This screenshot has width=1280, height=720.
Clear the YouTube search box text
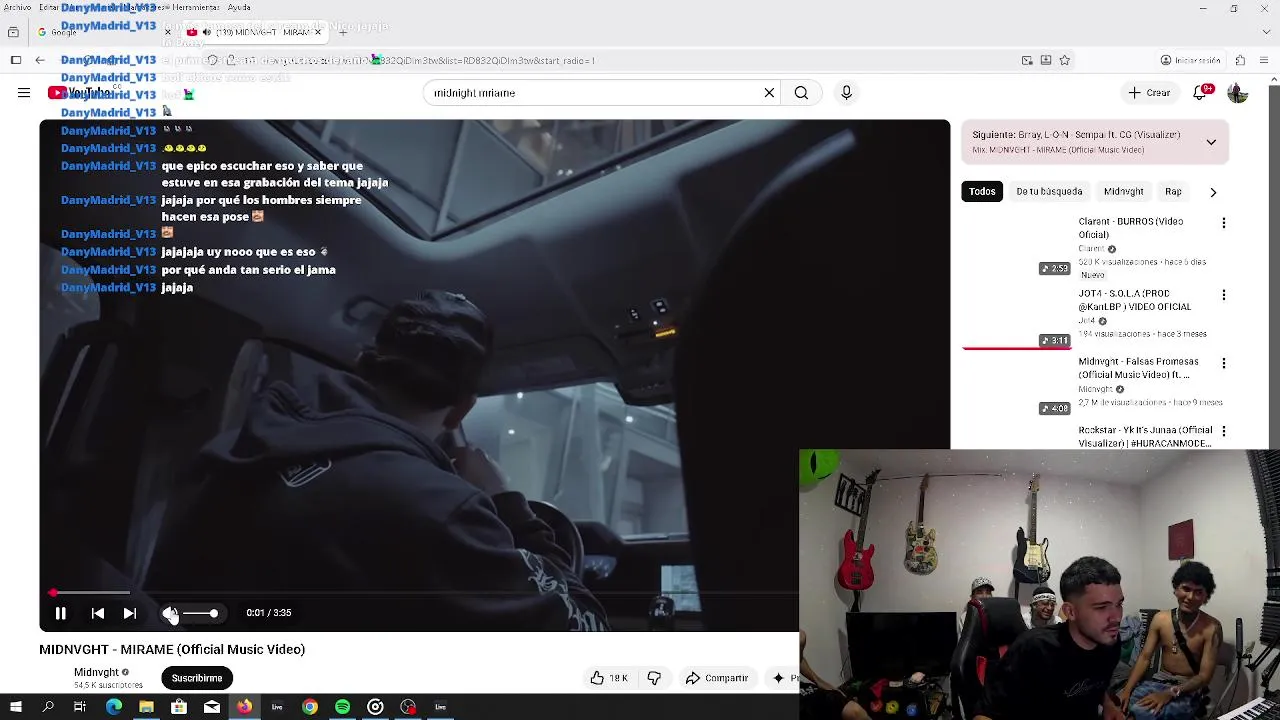click(769, 93)
